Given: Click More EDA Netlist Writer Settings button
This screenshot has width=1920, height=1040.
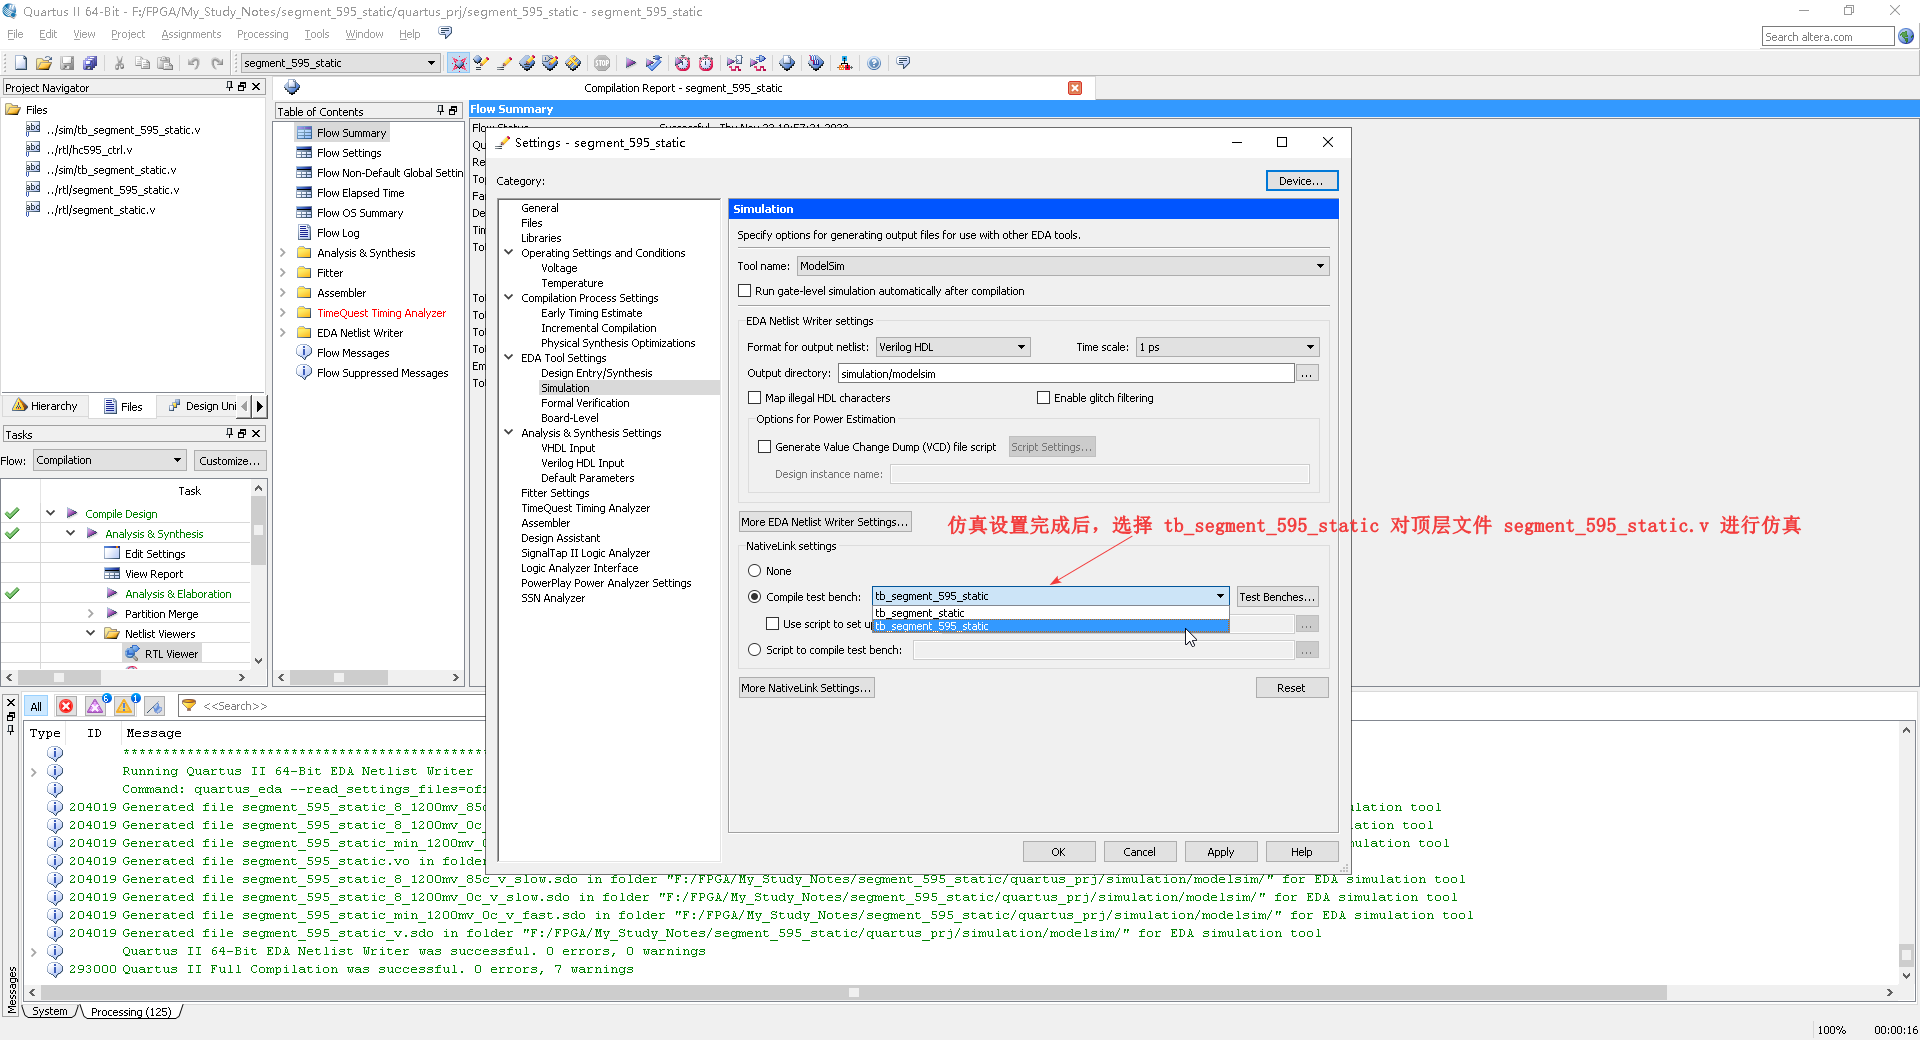Looking at the screenshot, I should (x=824, y=522).
